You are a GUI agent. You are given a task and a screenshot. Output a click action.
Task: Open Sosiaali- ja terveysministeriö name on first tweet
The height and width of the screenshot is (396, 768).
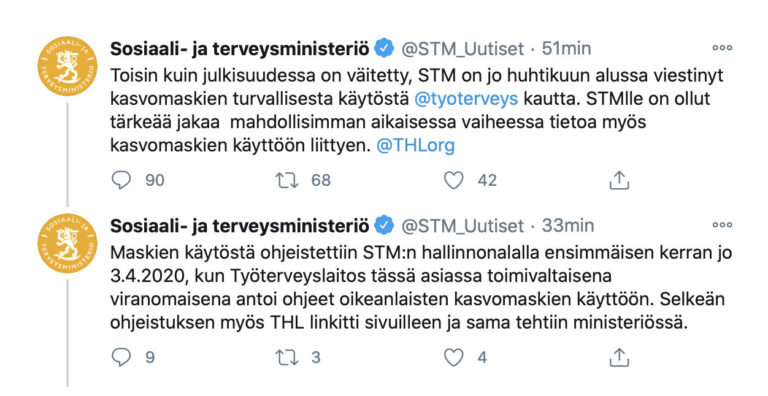click(240, 49)
